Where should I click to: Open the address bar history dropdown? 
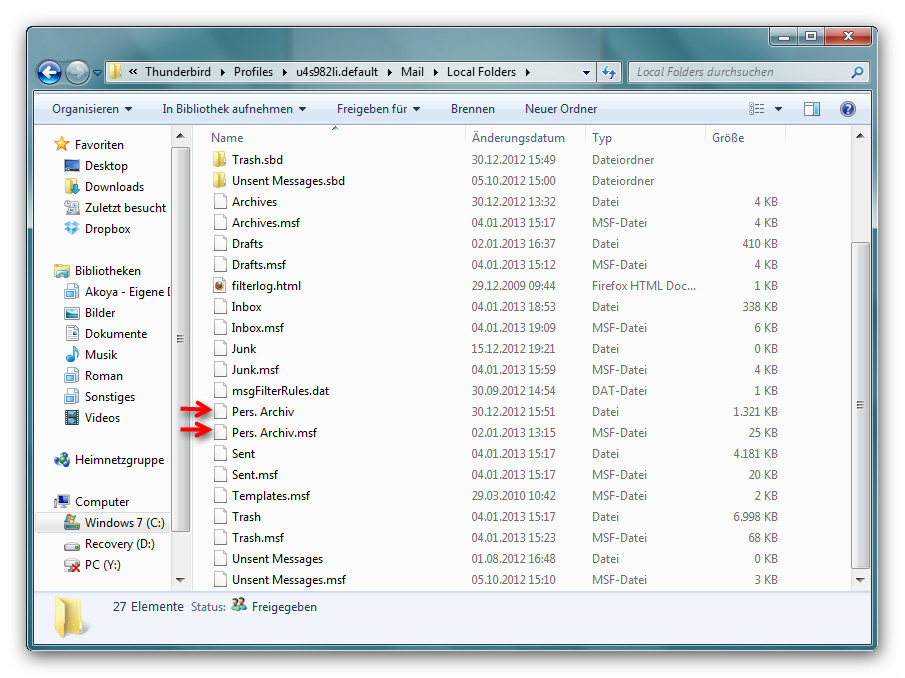[x=586, y=73]
